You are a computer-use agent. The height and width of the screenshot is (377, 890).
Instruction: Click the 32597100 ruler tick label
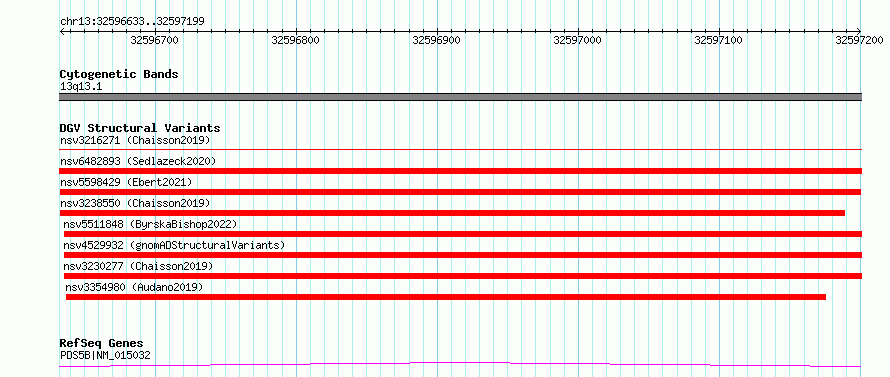click(x=719, y=40)
